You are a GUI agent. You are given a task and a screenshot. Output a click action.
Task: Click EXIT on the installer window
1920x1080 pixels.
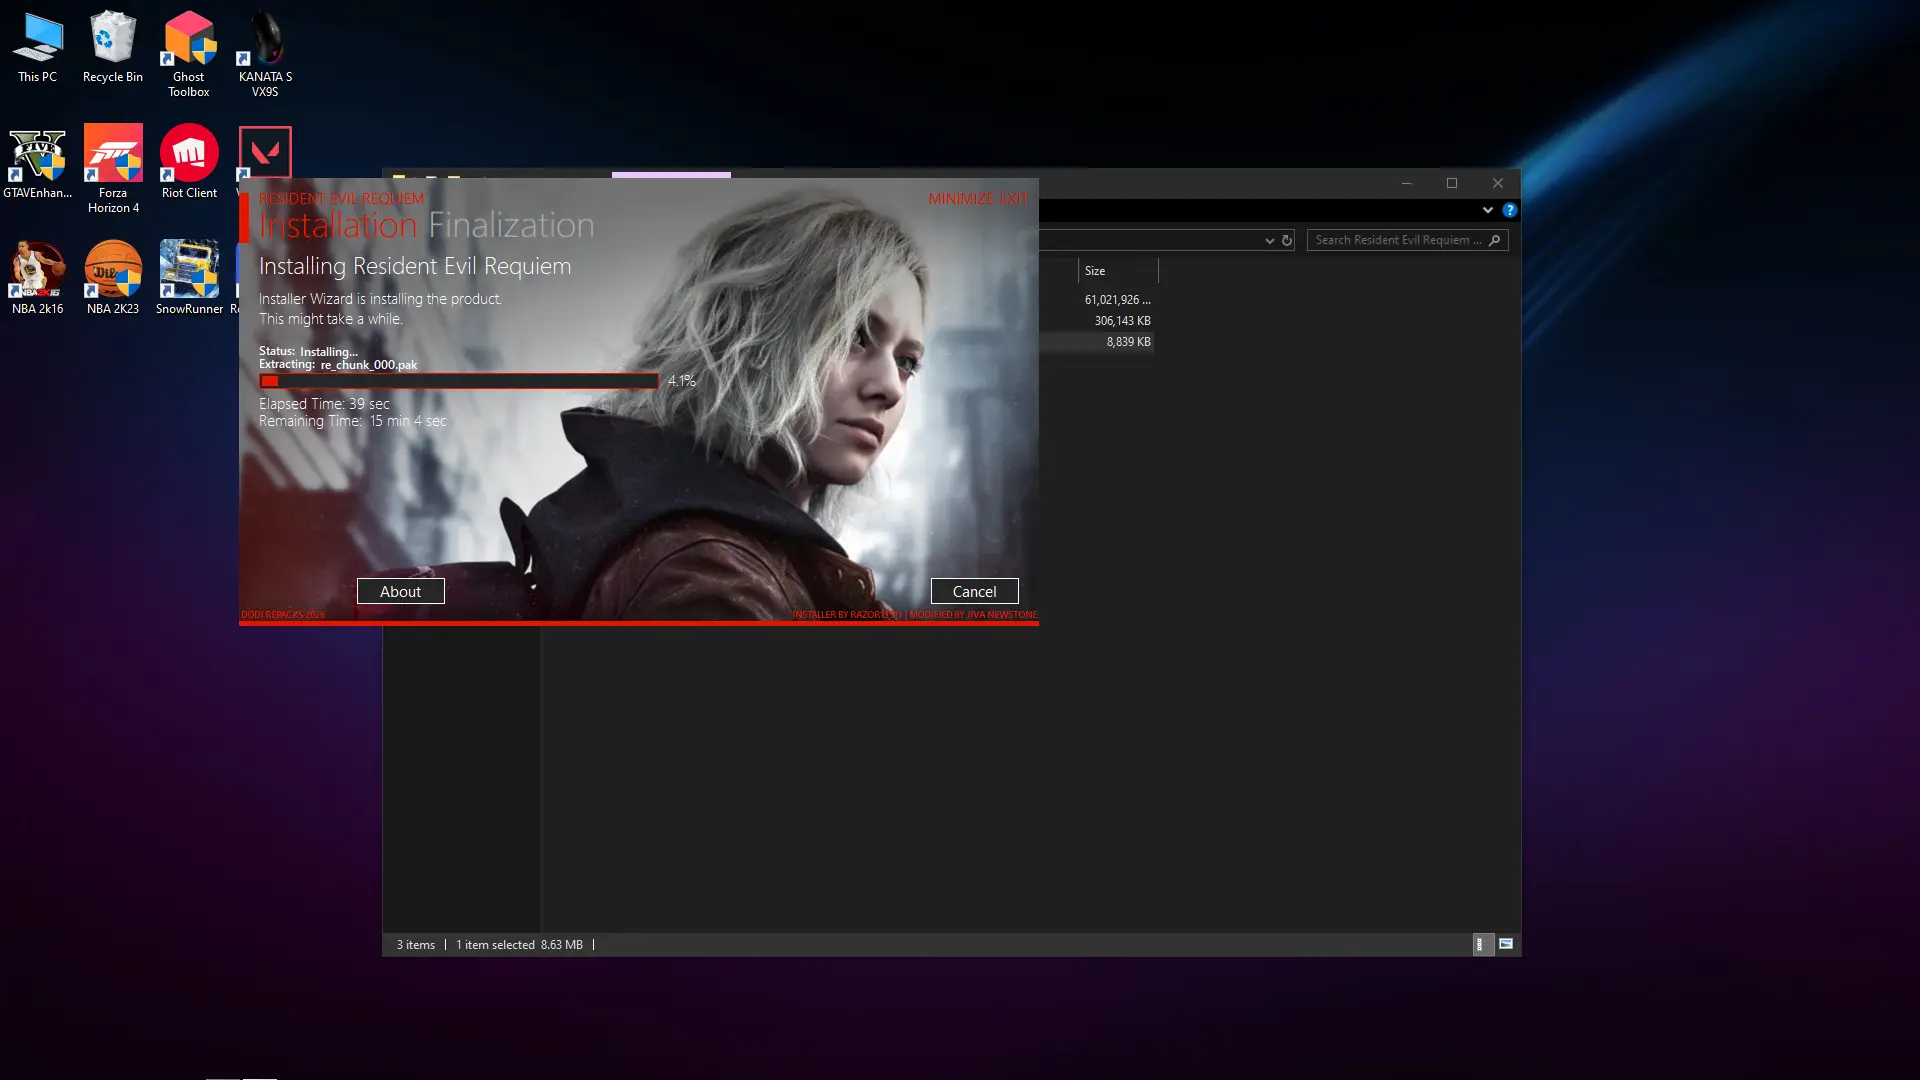click(x=1014, y=199)
